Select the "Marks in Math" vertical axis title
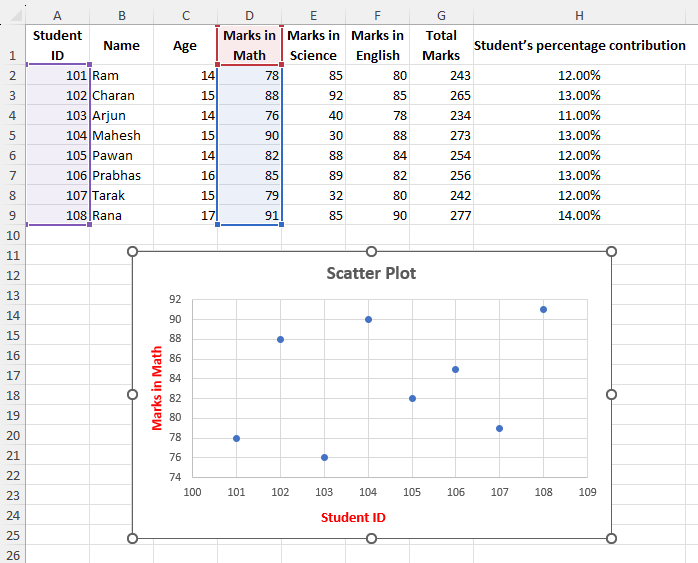The width and height of the screenshot is (698, 563). (x=157, y=388)
